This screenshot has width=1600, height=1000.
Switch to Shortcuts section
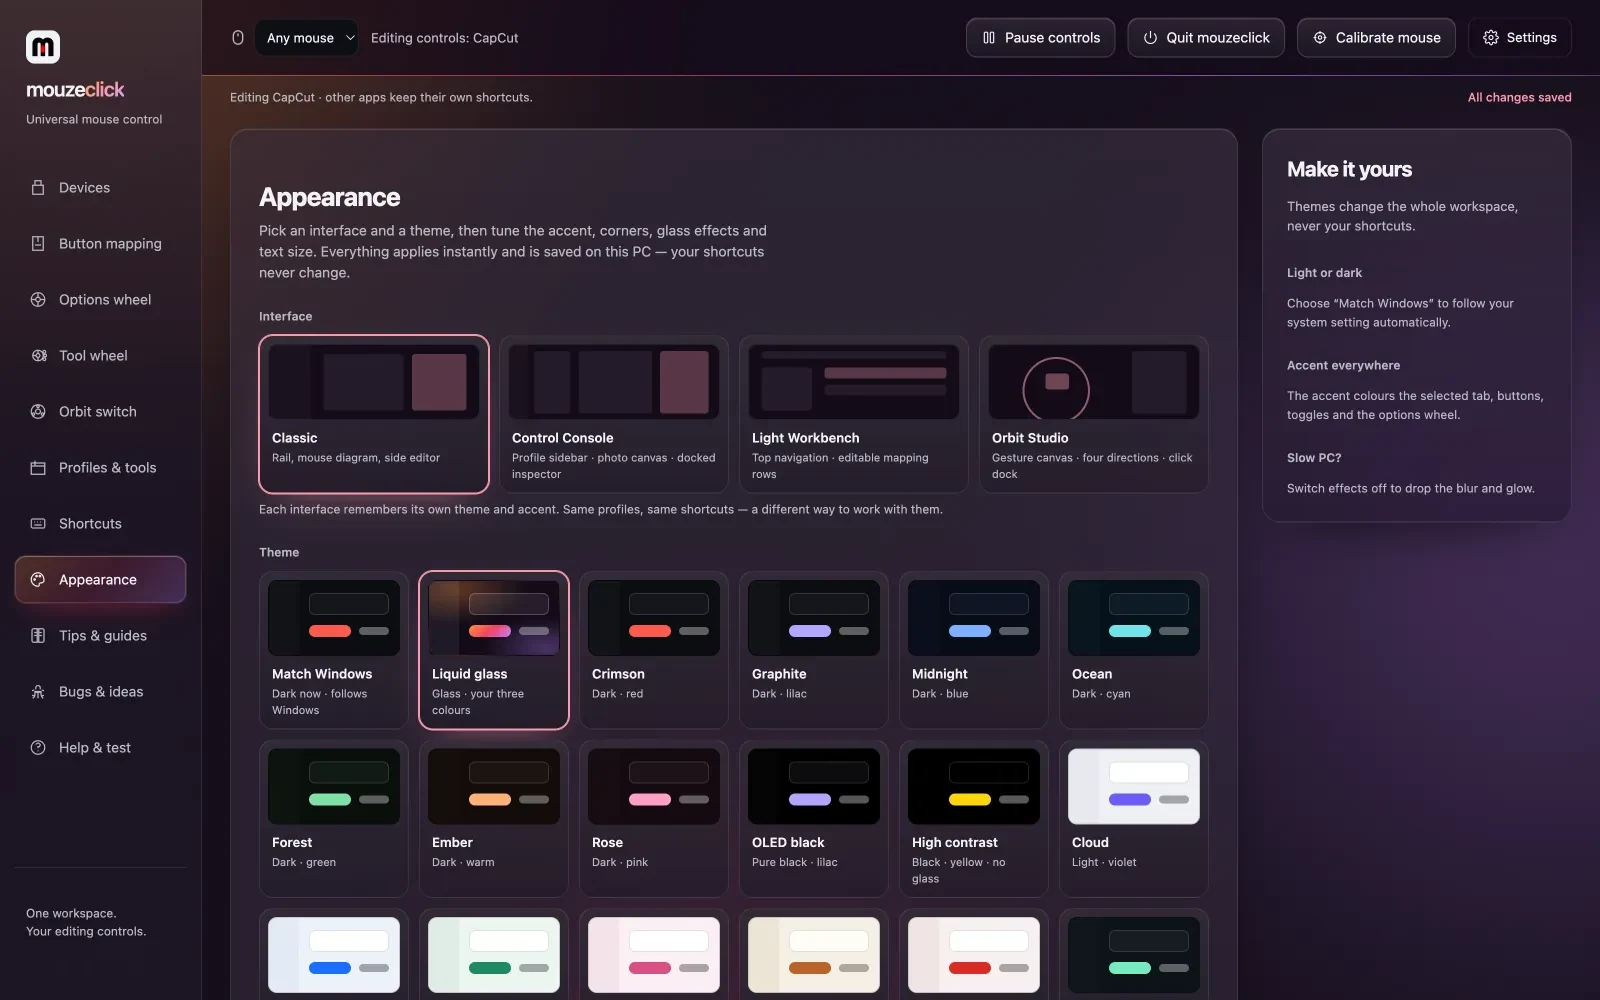[100, 524]
